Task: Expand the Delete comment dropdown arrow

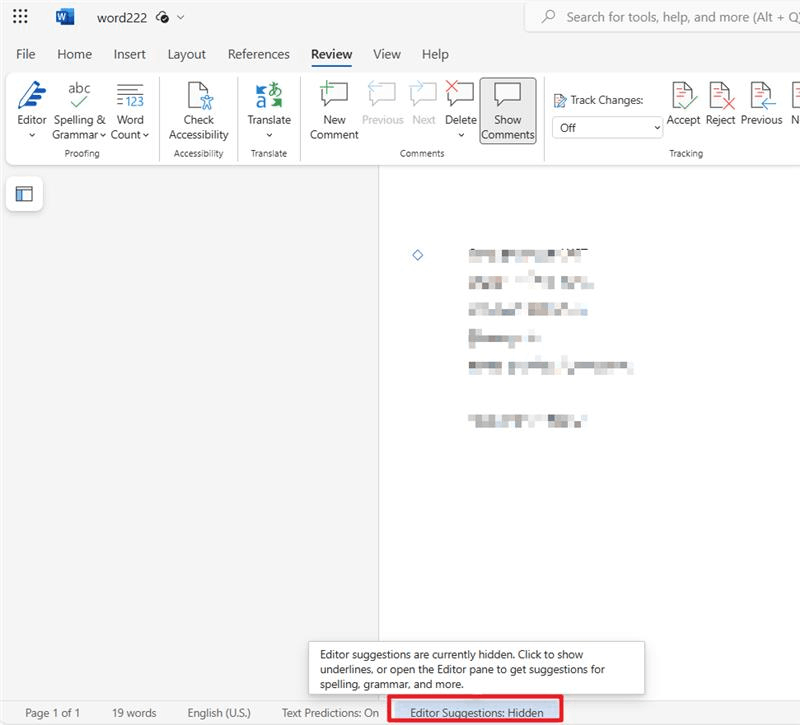Action: [x=461, y=135]
